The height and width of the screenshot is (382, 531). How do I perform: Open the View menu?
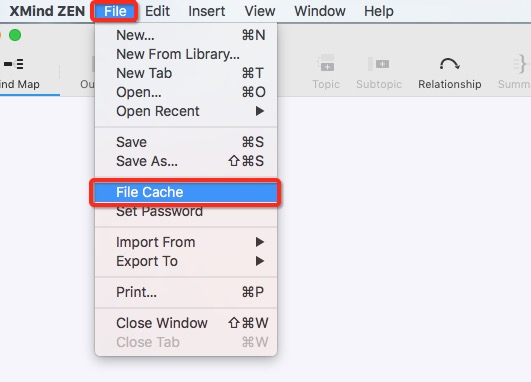[x=260, y=11]
